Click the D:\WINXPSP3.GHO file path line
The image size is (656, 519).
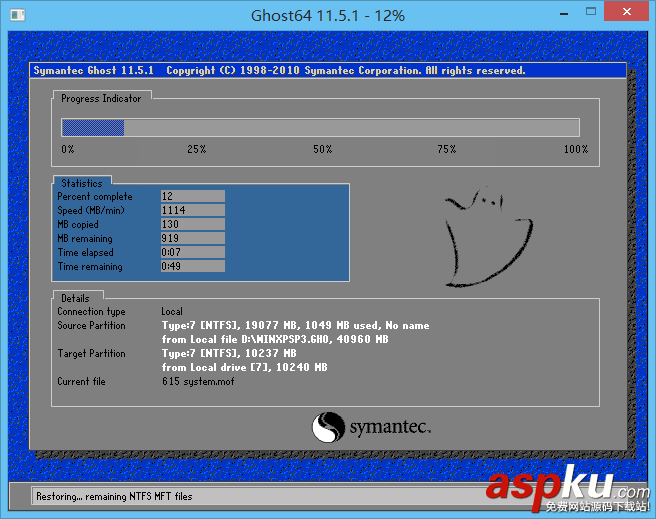275,339
